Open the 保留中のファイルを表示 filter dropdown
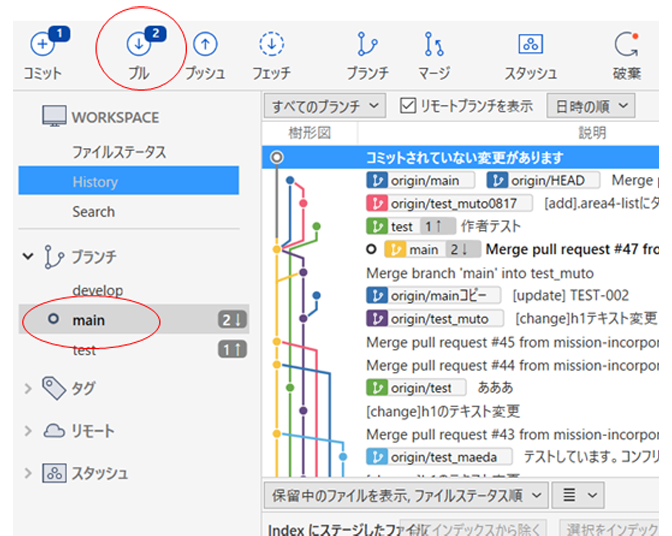This screenshot has width=672, height=536. click(x=409, y=494)
